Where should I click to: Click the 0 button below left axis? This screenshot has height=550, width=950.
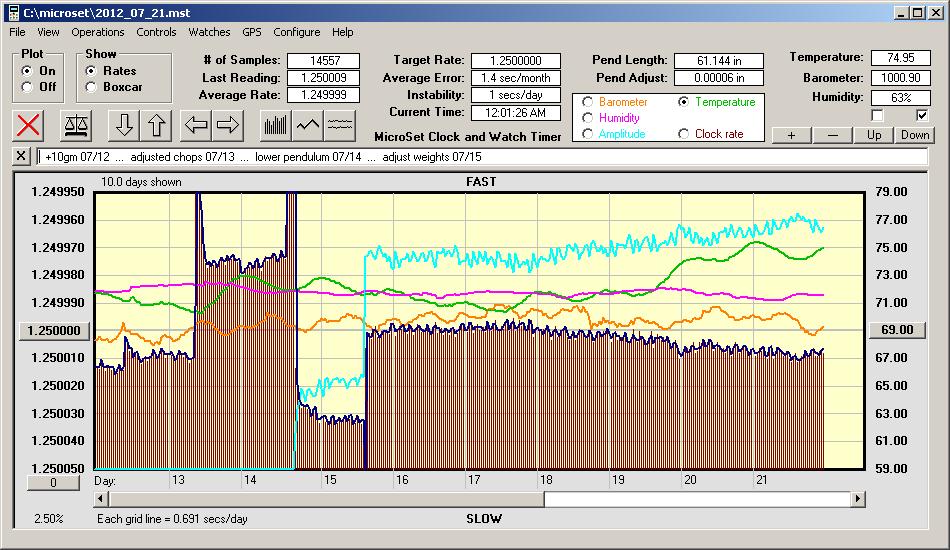pos(53,483)
